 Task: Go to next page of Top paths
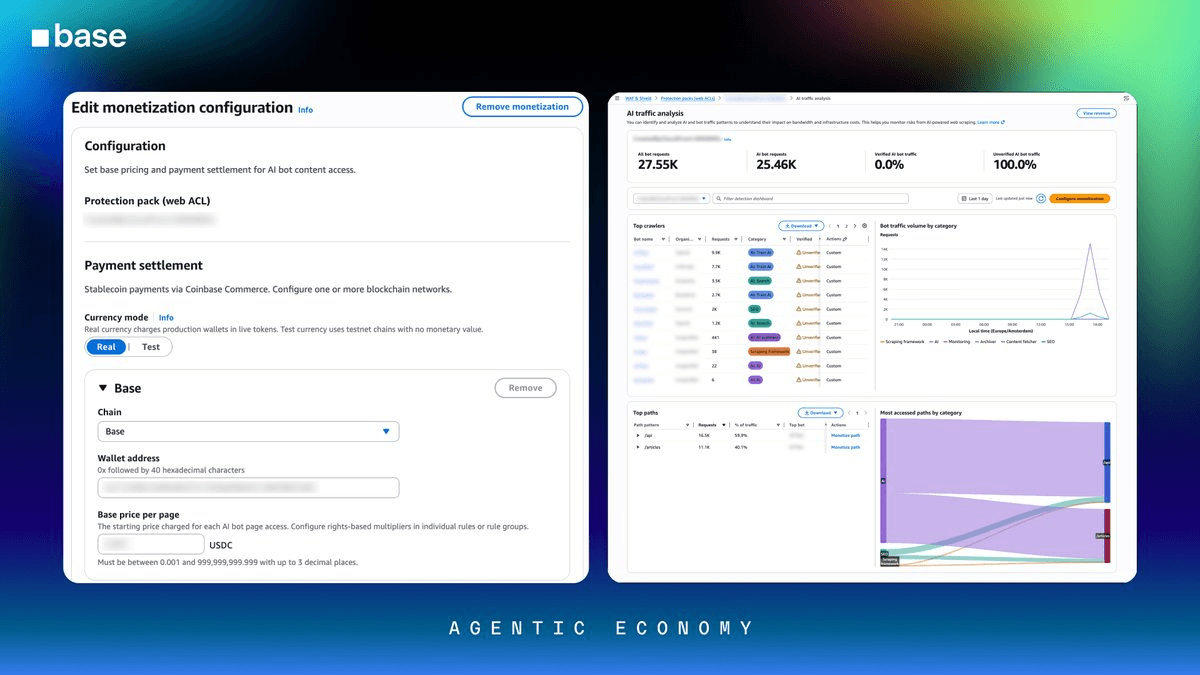[x=865, y=413]
